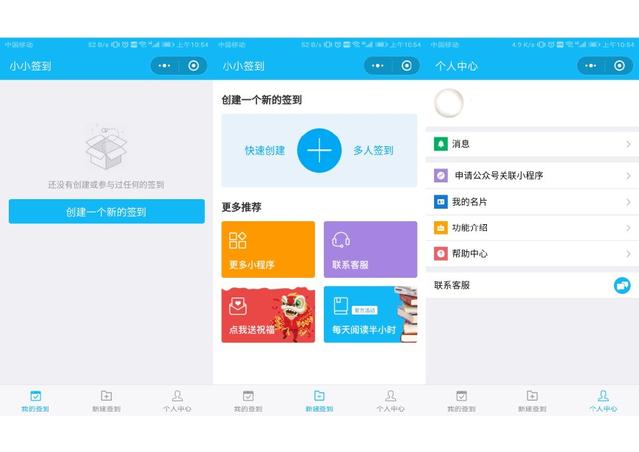Click the big blue plus circle button
Viewport: 639px width, 452px height.
[319, 150]
